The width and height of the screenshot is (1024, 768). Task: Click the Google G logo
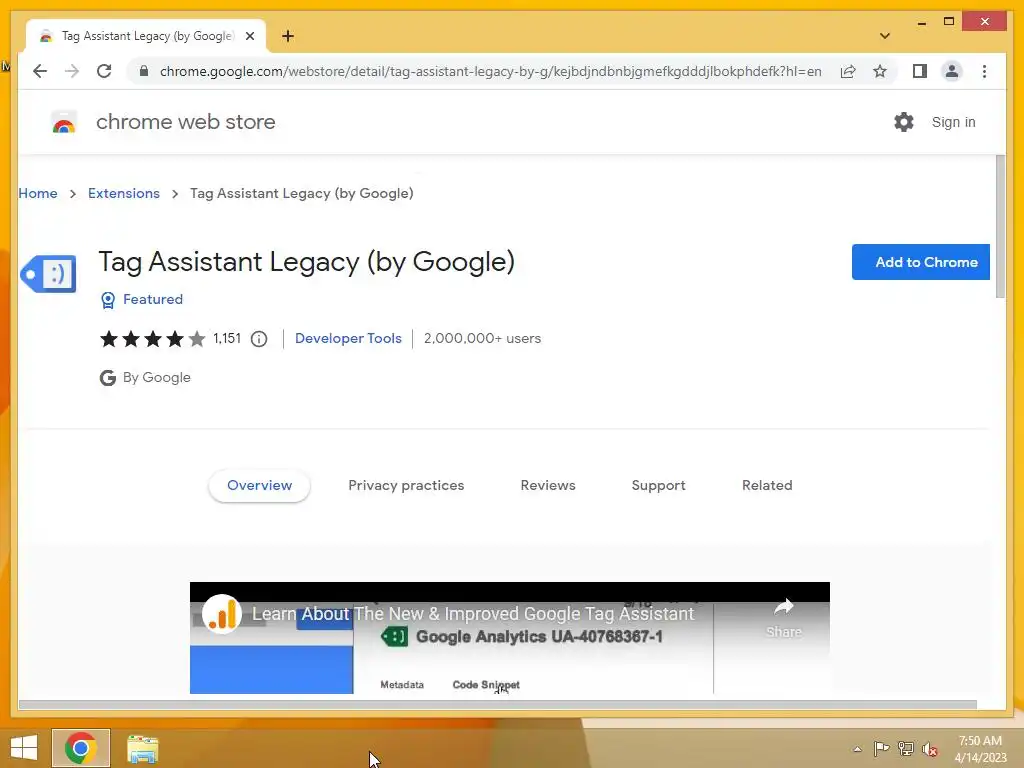click(108, 378)
